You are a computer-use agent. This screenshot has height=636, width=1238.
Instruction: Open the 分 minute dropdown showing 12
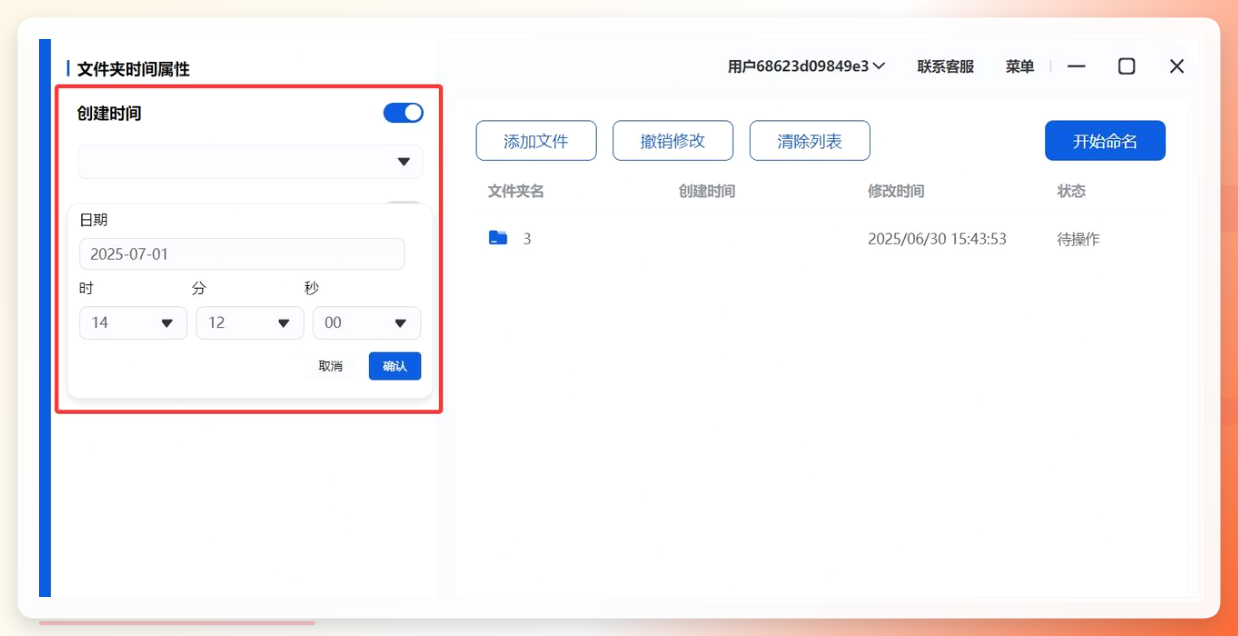coord(250,323)
